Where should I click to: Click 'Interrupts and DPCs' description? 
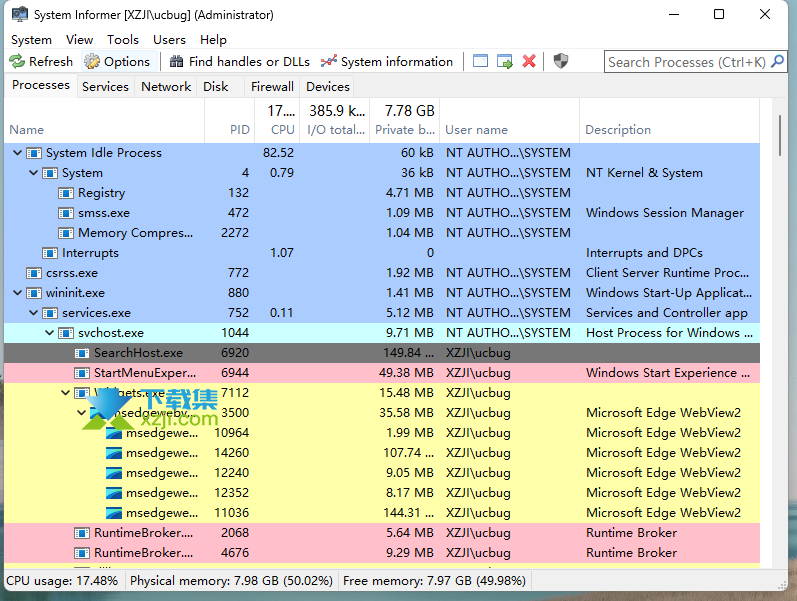click(644, 253)
